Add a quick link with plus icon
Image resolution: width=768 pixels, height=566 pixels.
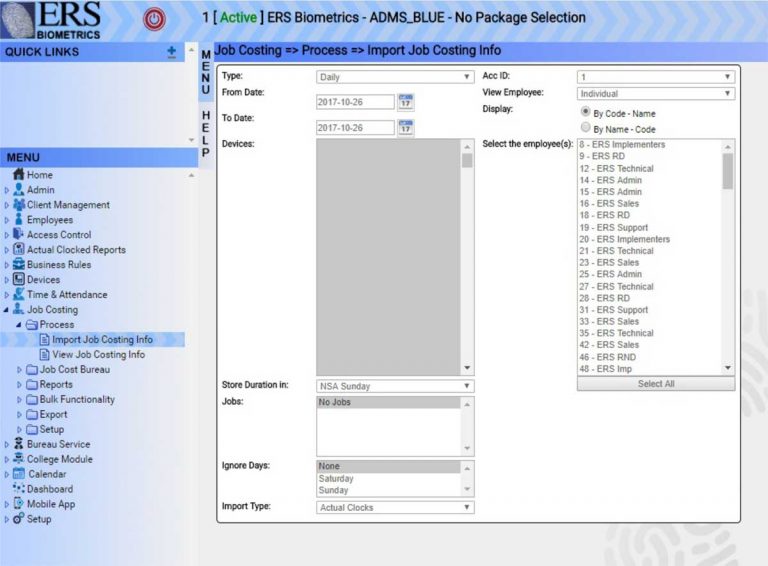click(171, 51)
